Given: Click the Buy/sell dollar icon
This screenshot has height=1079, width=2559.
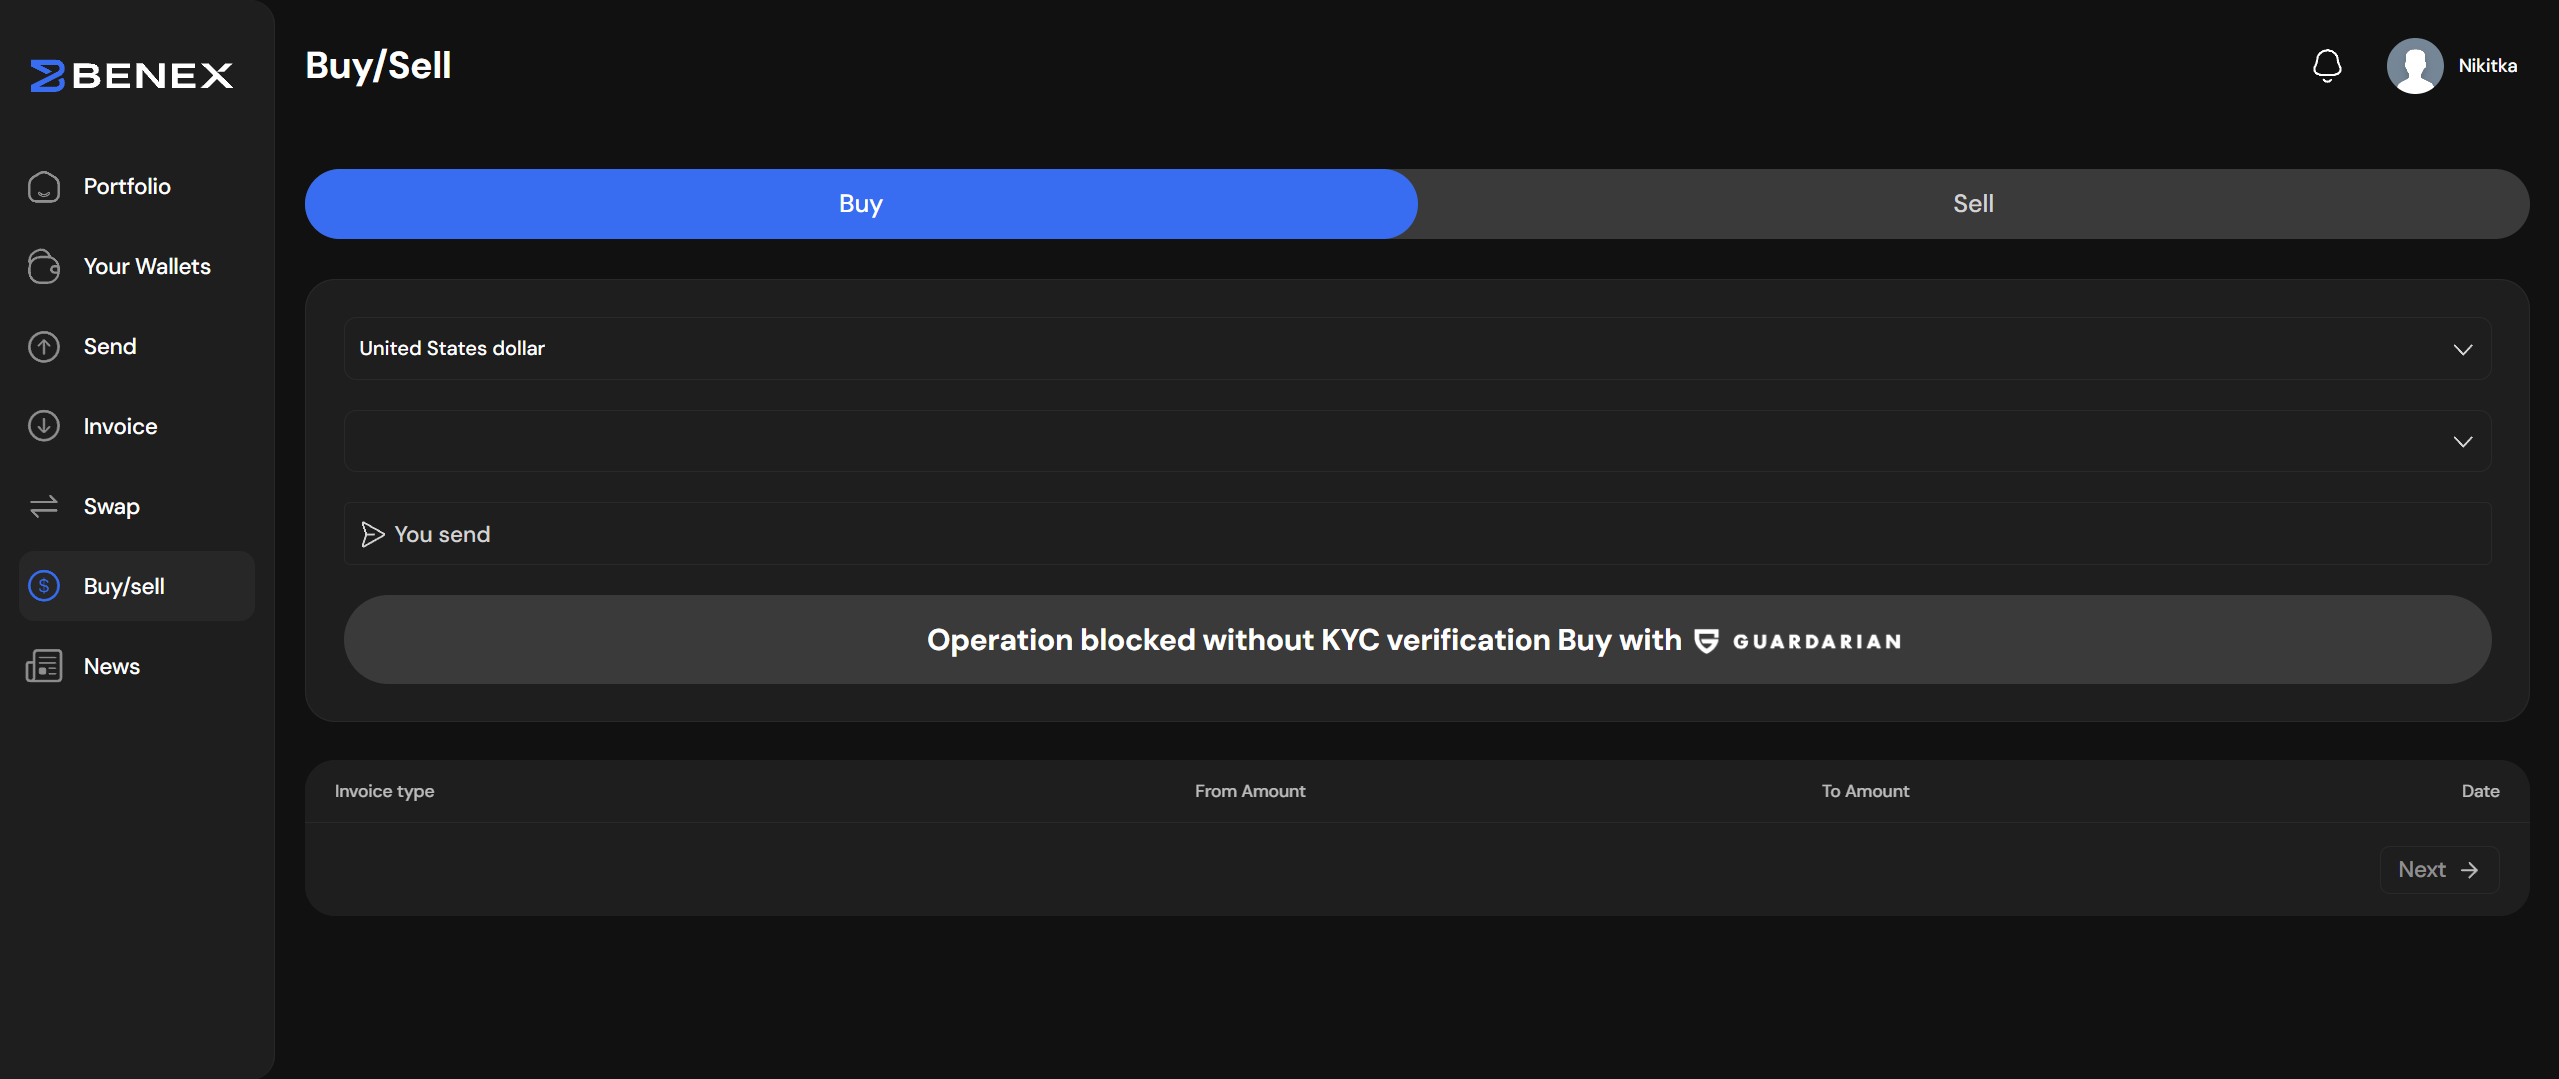Looking at the screenshot, I should tap(44, 587).
